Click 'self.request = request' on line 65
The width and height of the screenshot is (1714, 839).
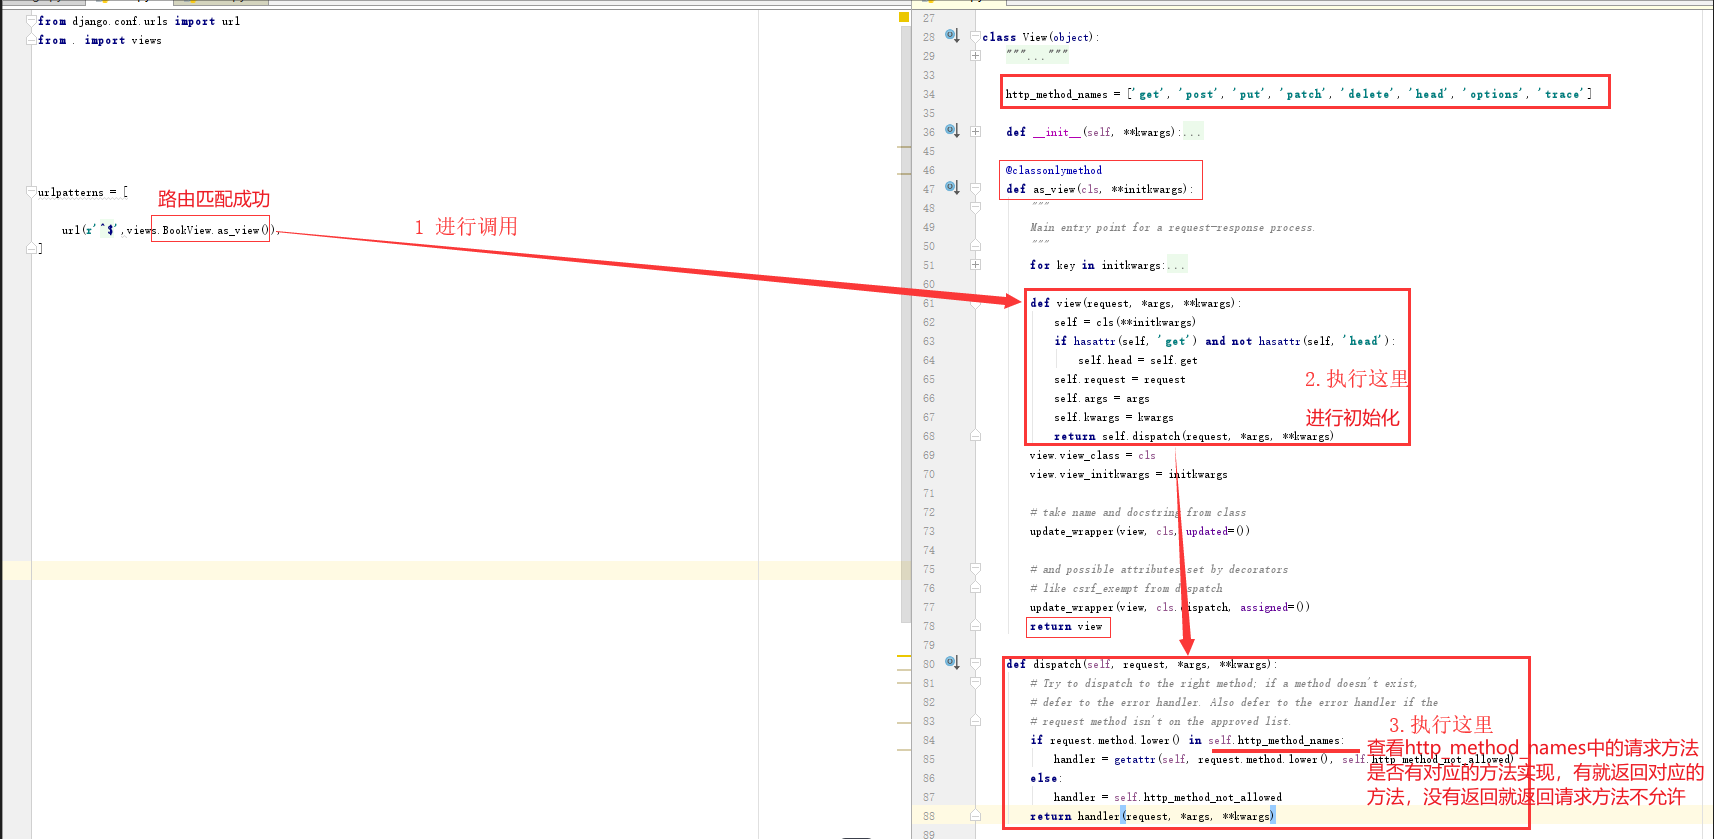coord(1119,379)
